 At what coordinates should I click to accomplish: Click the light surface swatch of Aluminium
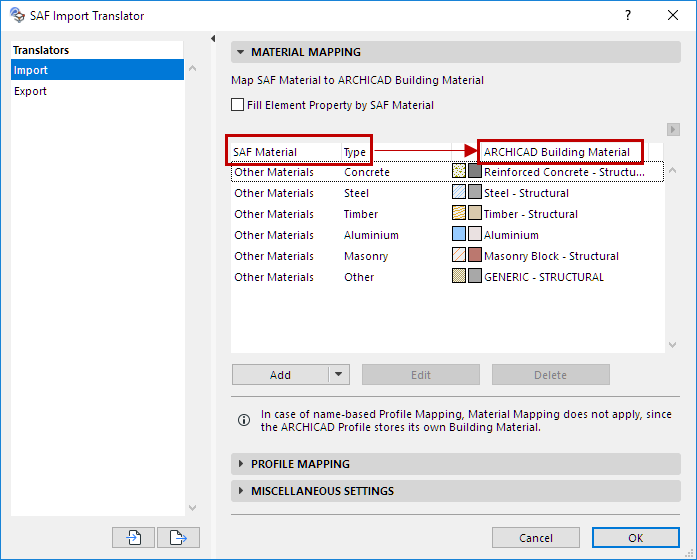475,233
